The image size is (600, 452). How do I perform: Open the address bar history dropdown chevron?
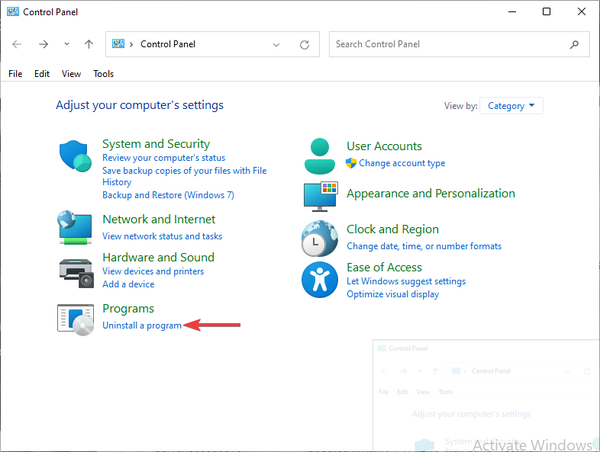(277, 45)
